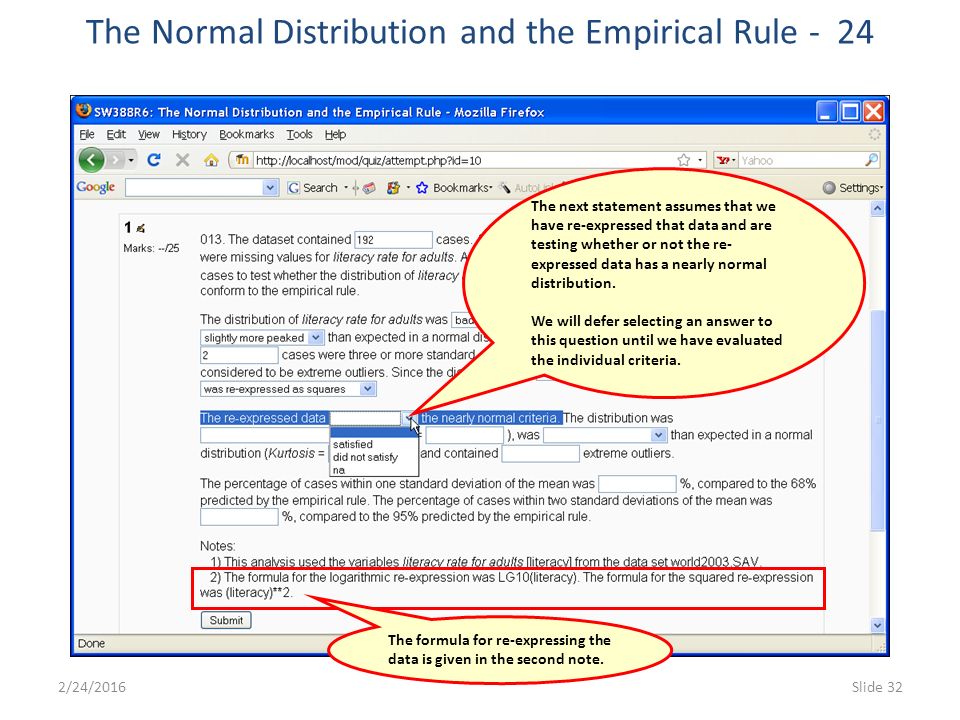This screenshot has width=960, height=720.
Task: Click the page scrollbar up arrow
Action: pyautogui.click(x=877, y=209)
